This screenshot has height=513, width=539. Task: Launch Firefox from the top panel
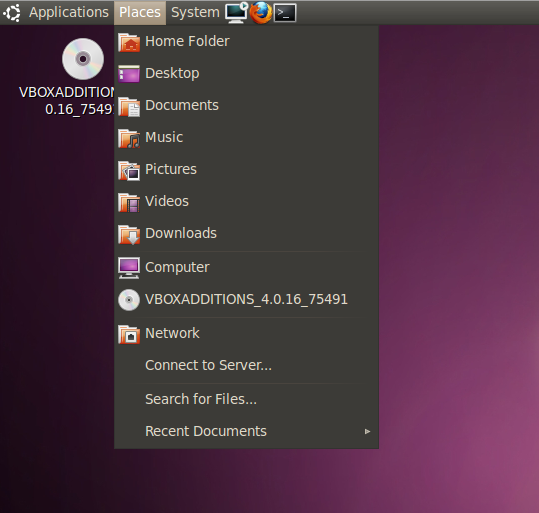[261, 13]
